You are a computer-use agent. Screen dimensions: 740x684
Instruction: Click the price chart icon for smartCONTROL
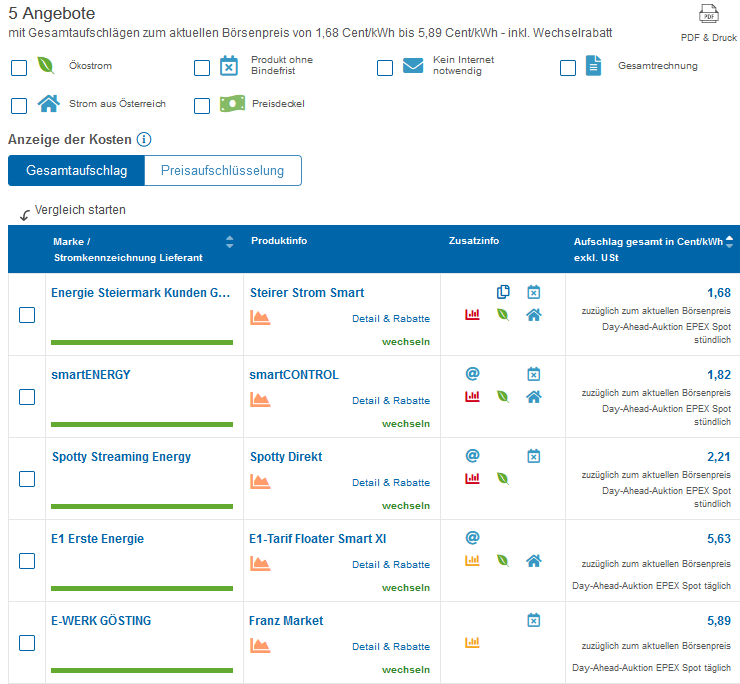[260, 400]
